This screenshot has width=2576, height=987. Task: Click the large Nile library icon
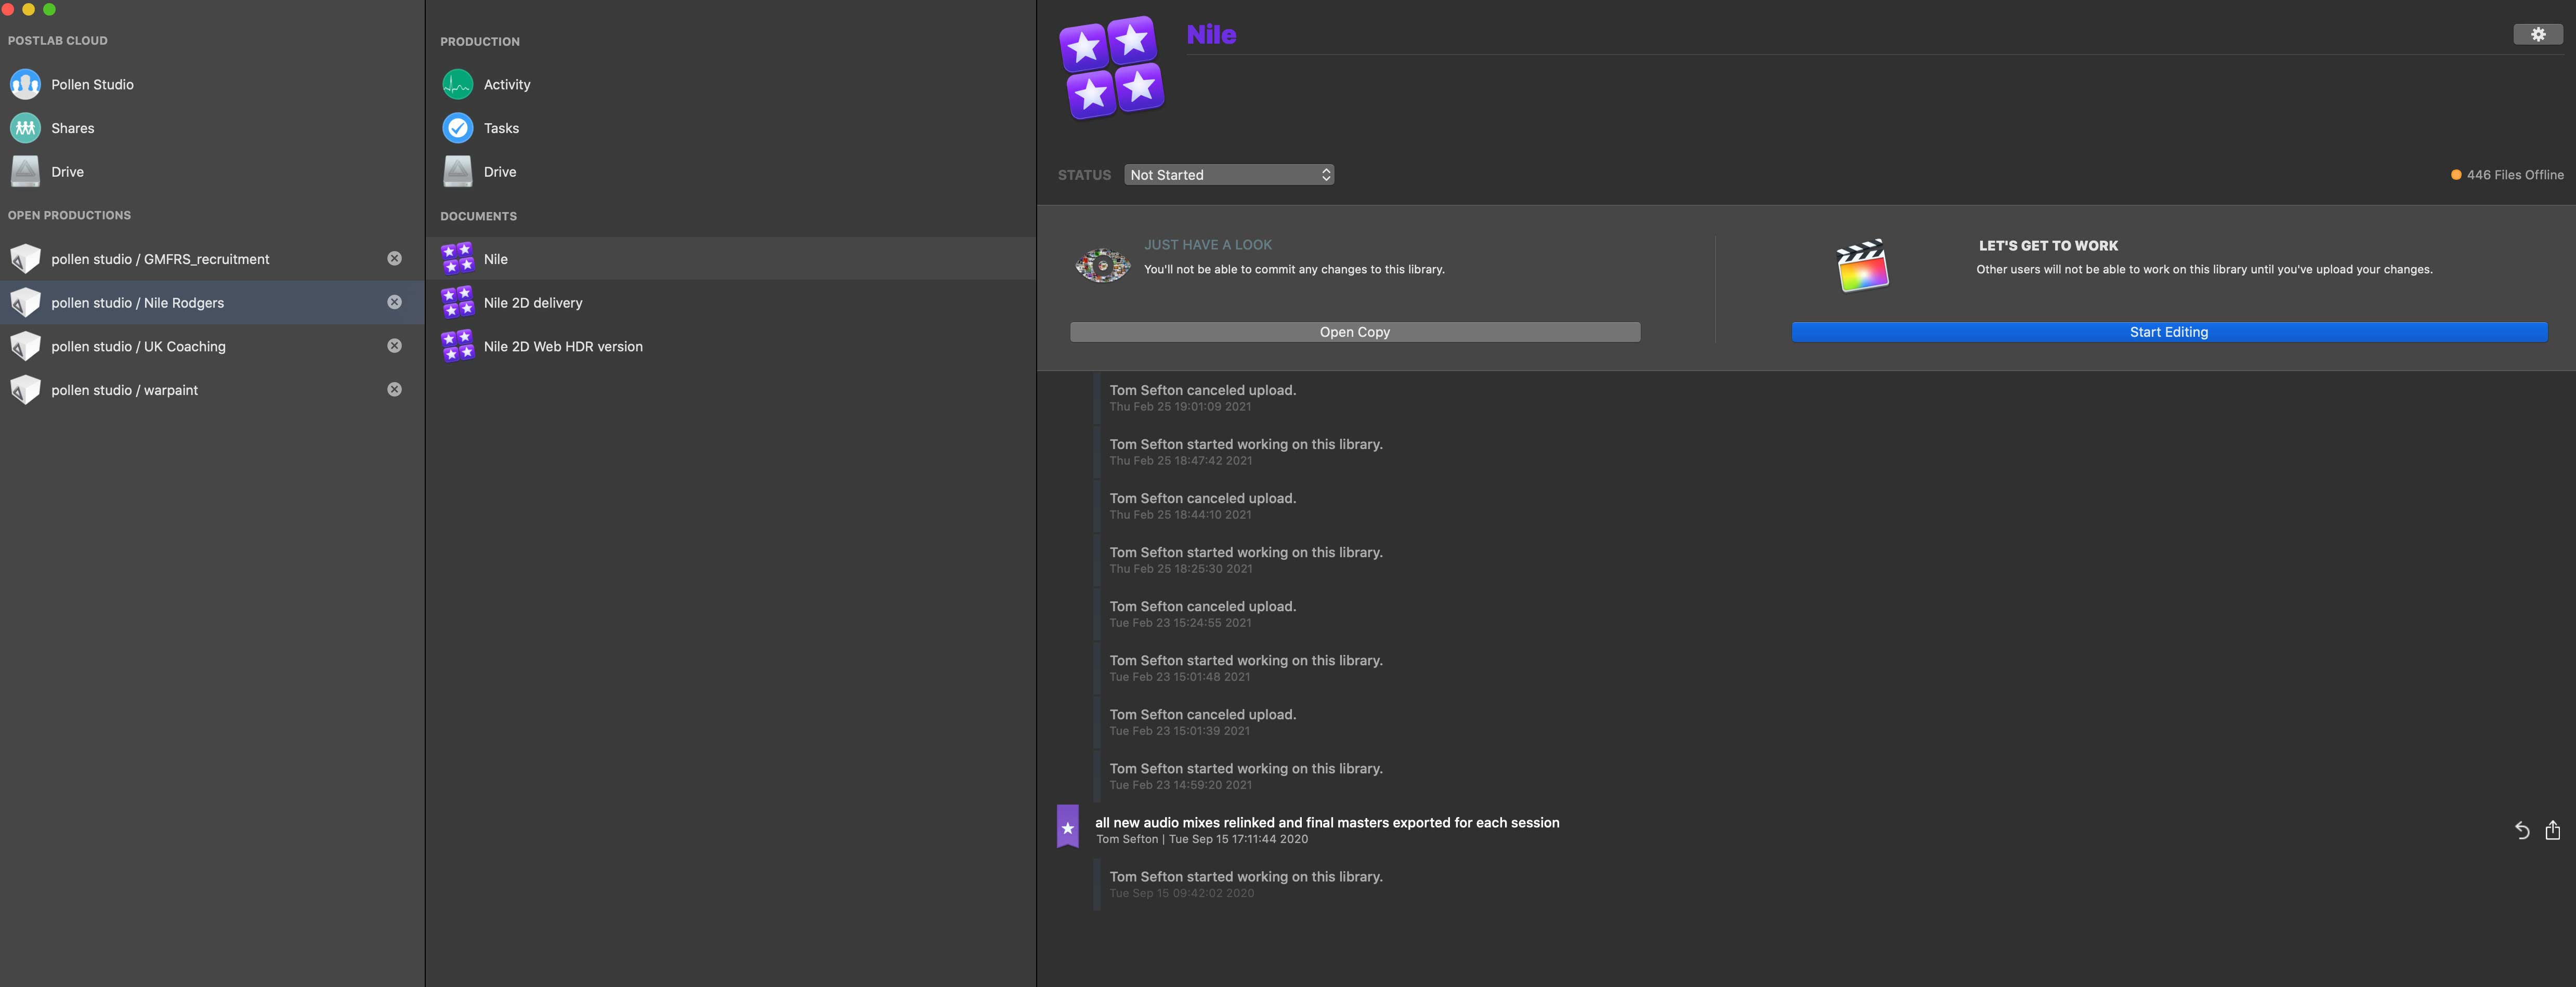(1112, 67)
